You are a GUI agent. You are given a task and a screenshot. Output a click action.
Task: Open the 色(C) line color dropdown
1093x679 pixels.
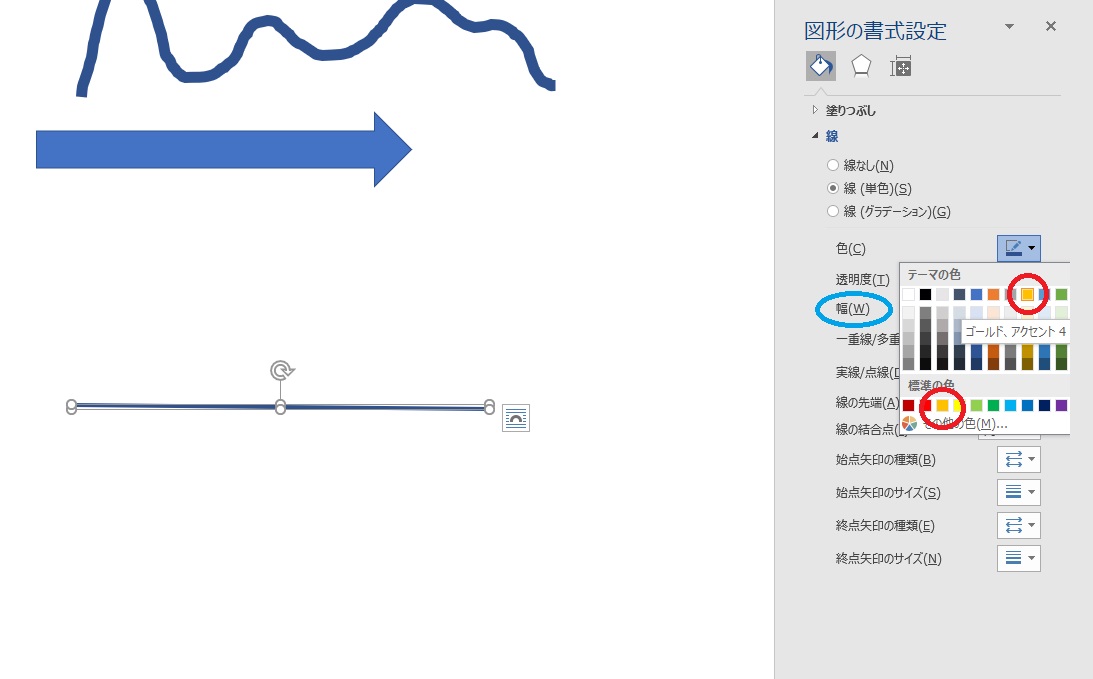point(1018,248)
